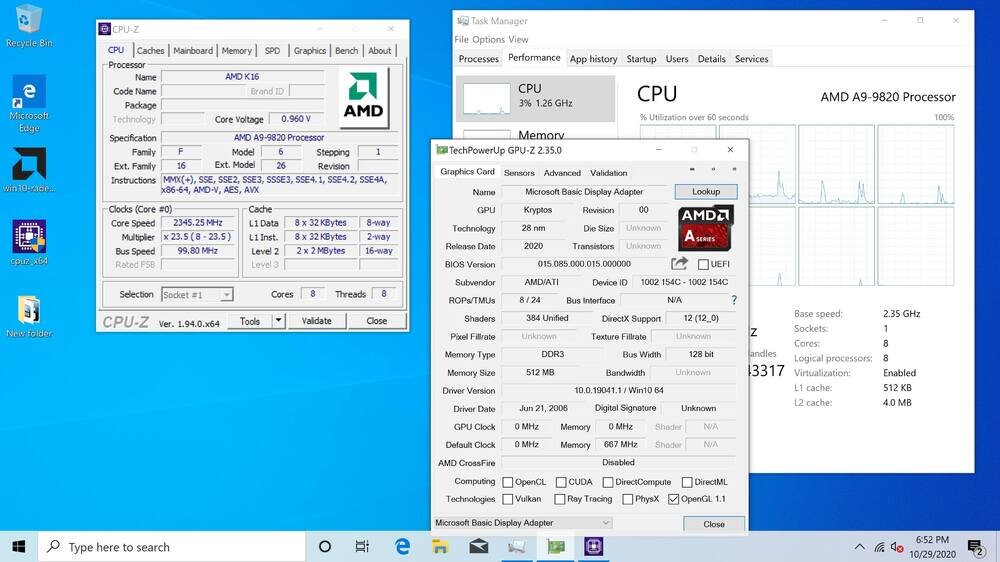Open the Windows Start menu
Image resolution: width=1000 pixels, height=562 pixels.
(x=18, y=547)
